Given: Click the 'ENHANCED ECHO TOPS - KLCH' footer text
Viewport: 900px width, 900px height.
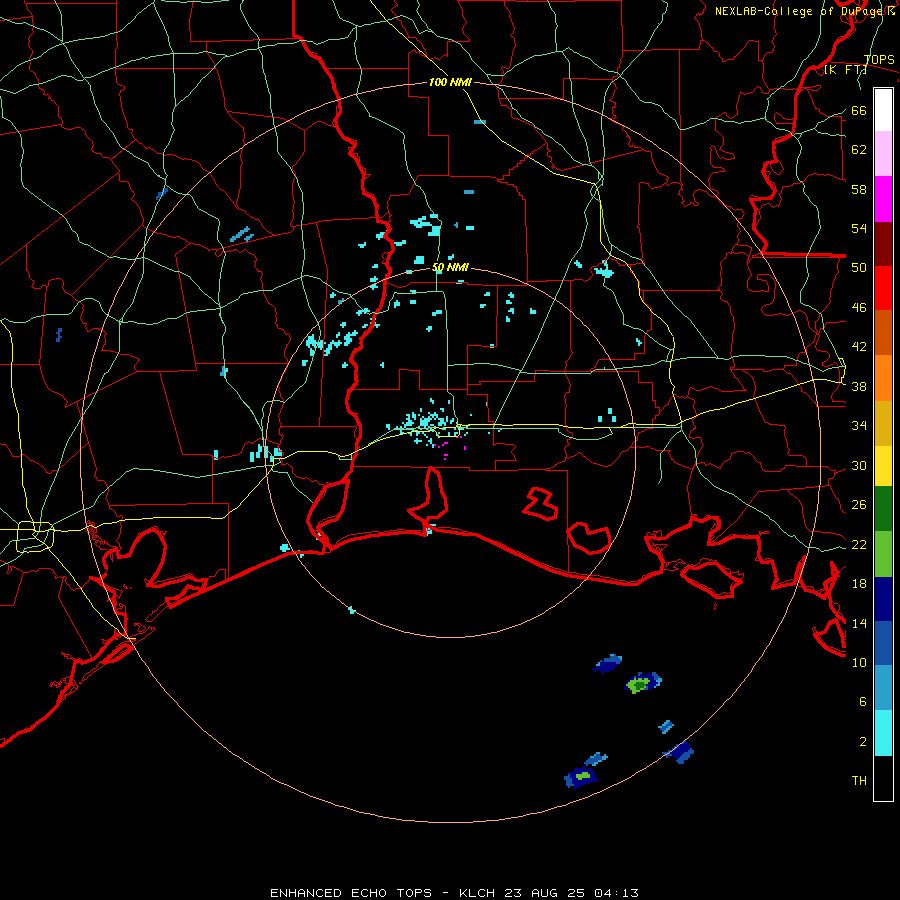Looking at the screenshot, I should [x=385, y=893].
